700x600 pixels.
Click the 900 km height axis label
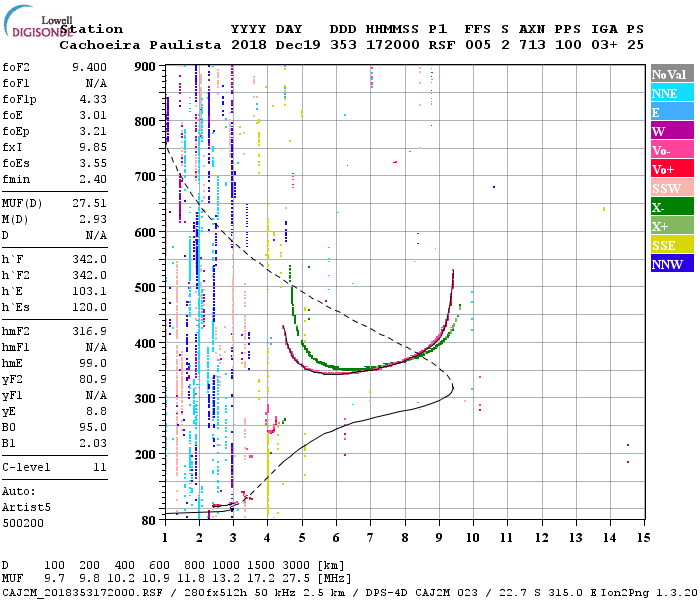tap(145, 67)
